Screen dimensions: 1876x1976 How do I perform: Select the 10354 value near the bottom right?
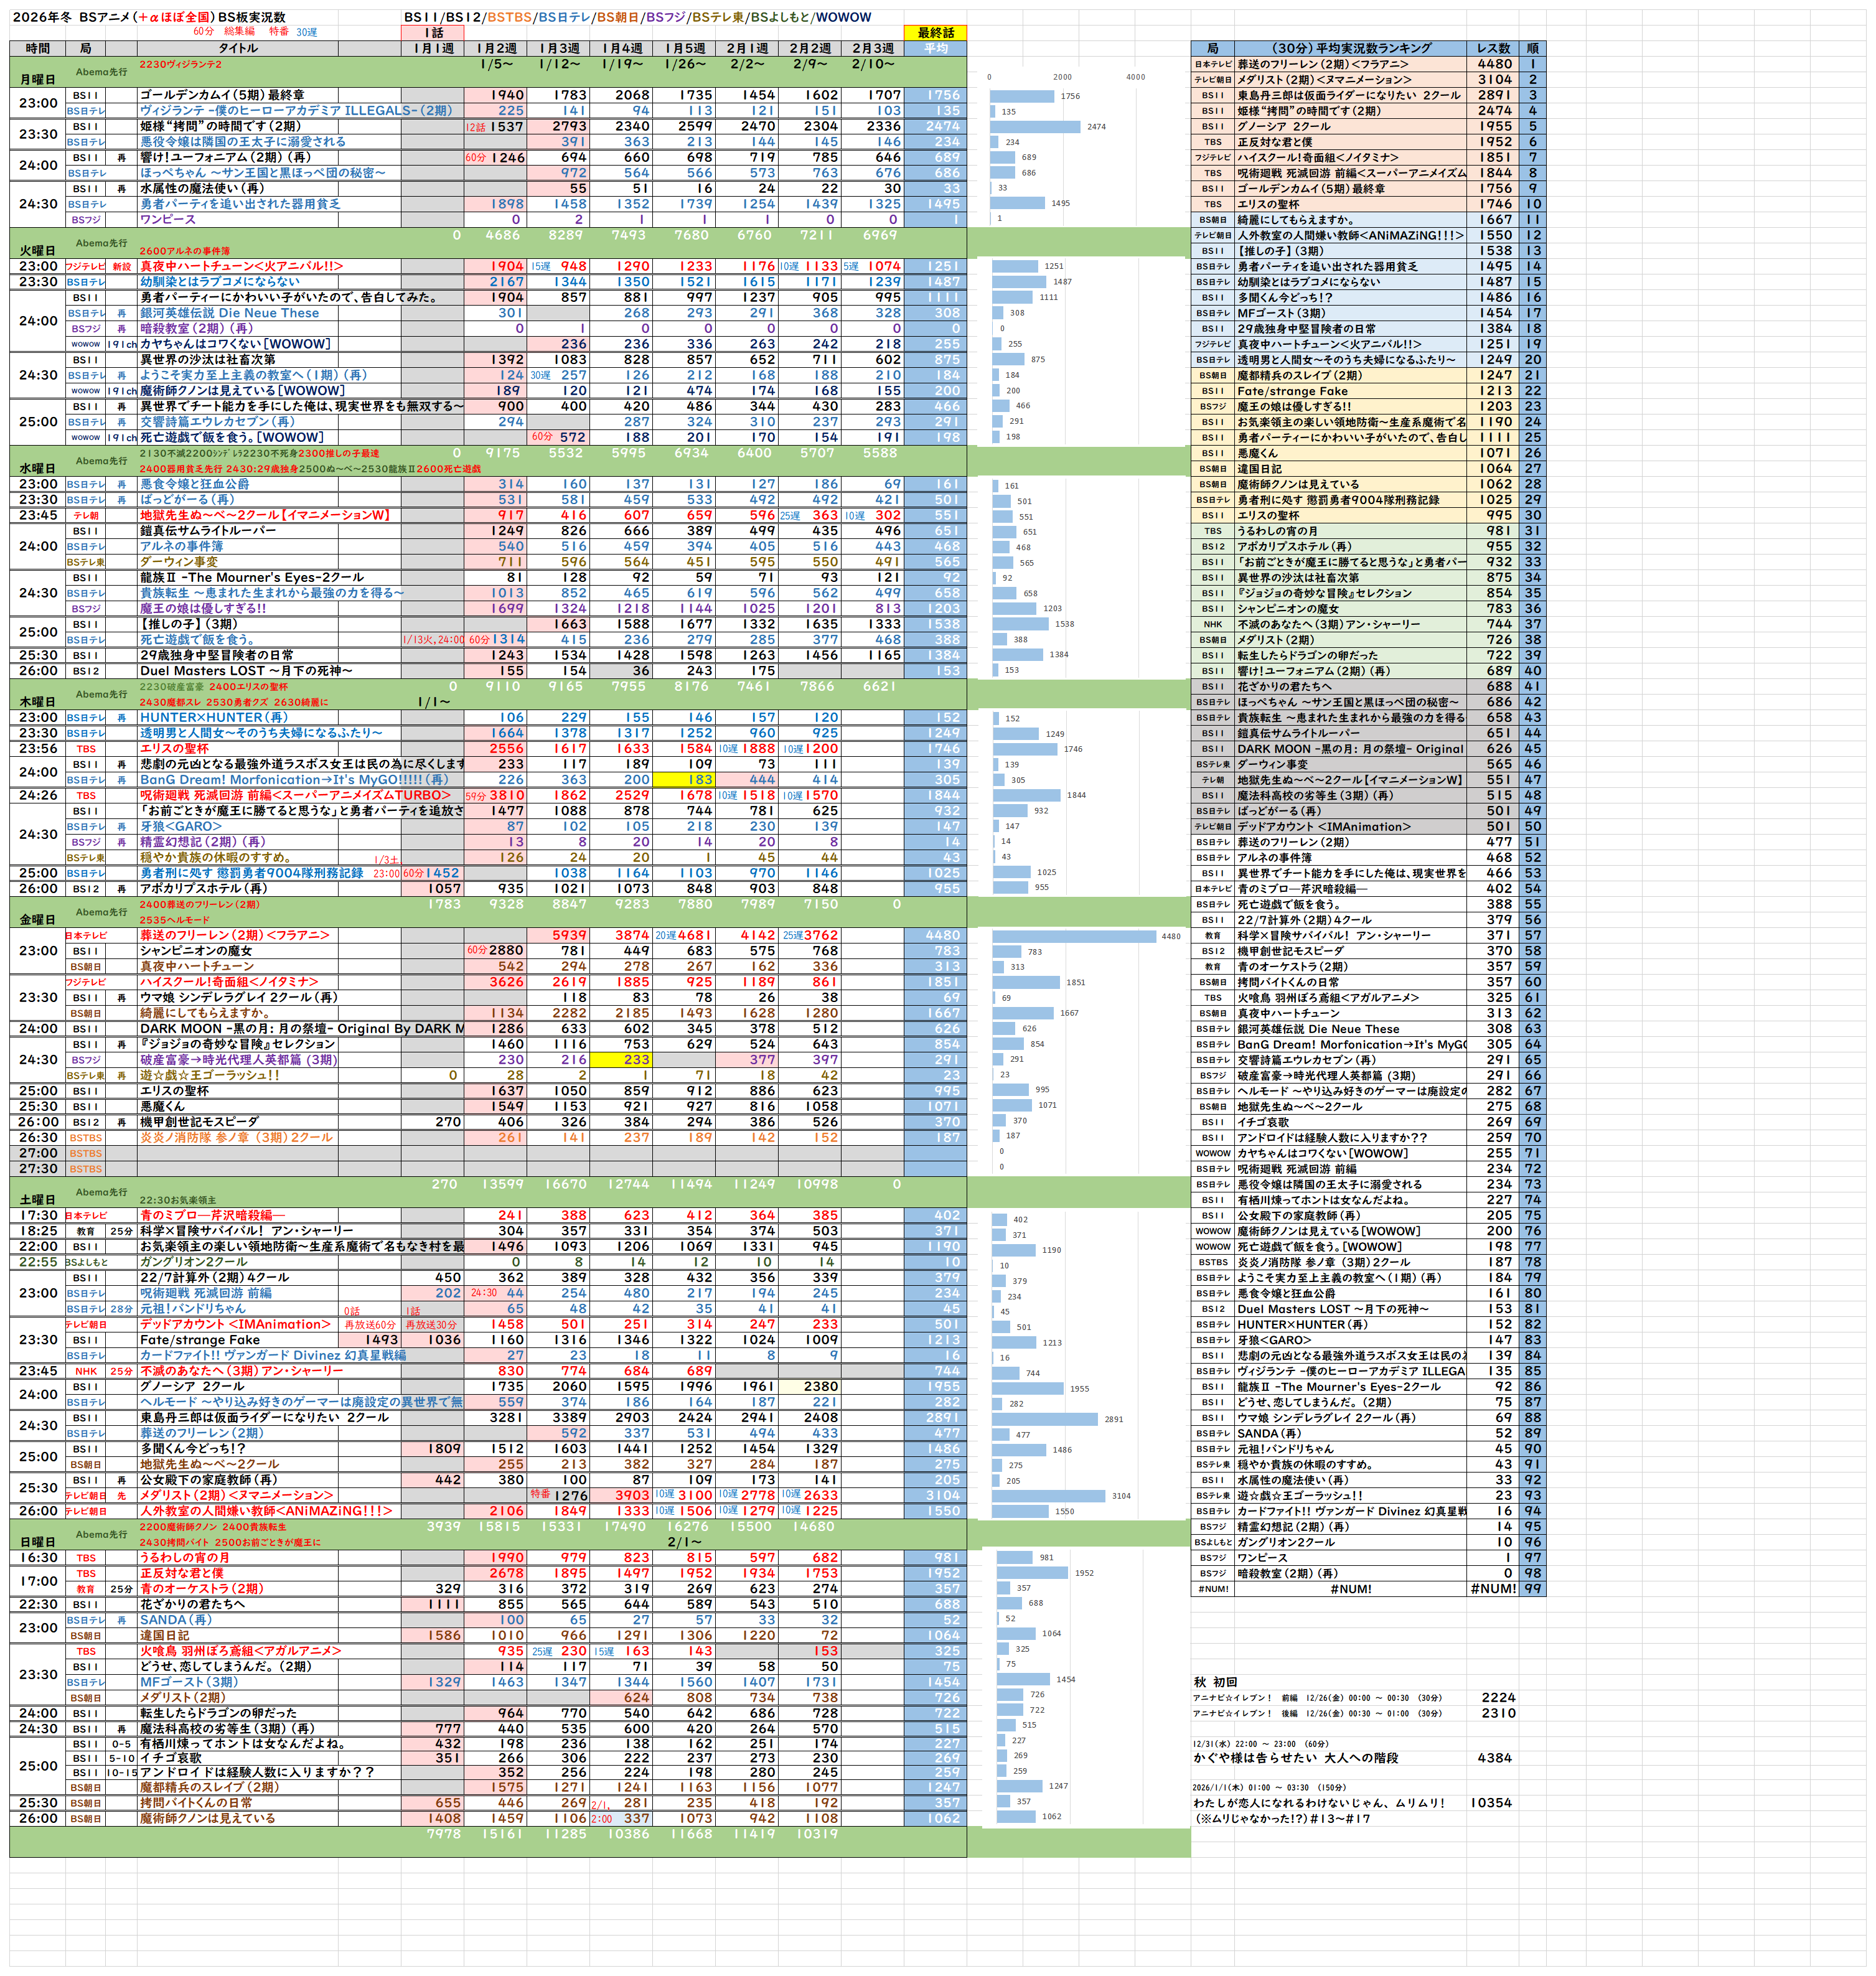point(1491,1803)
